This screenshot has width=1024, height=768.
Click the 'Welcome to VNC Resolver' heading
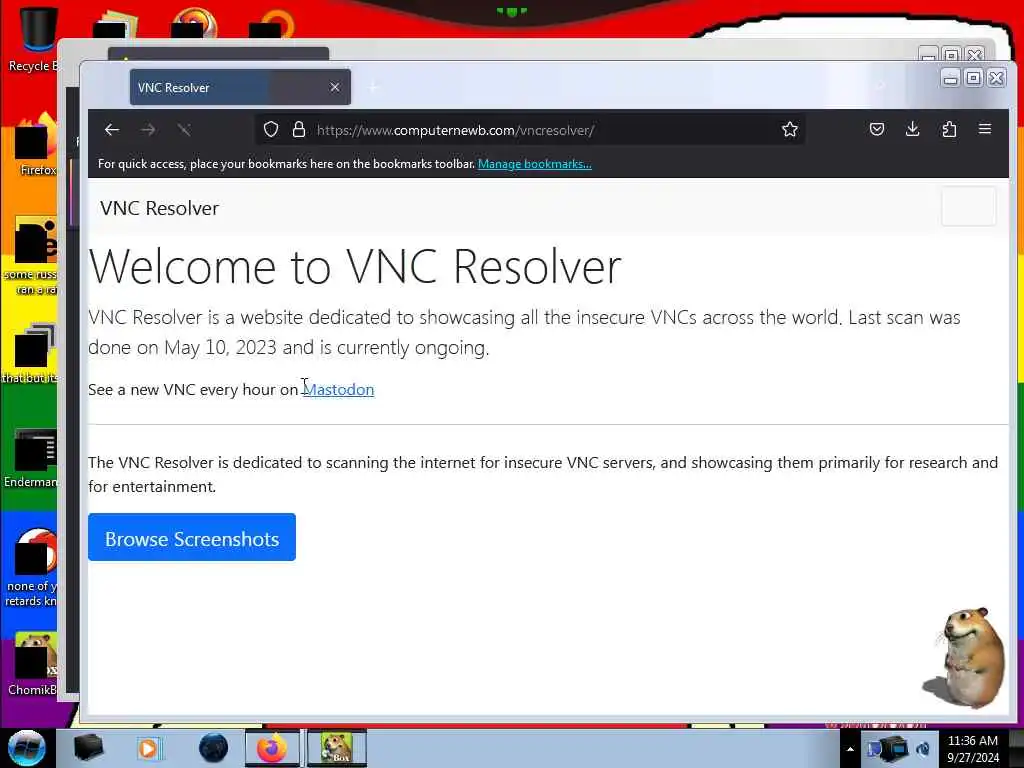coord(355,266)
